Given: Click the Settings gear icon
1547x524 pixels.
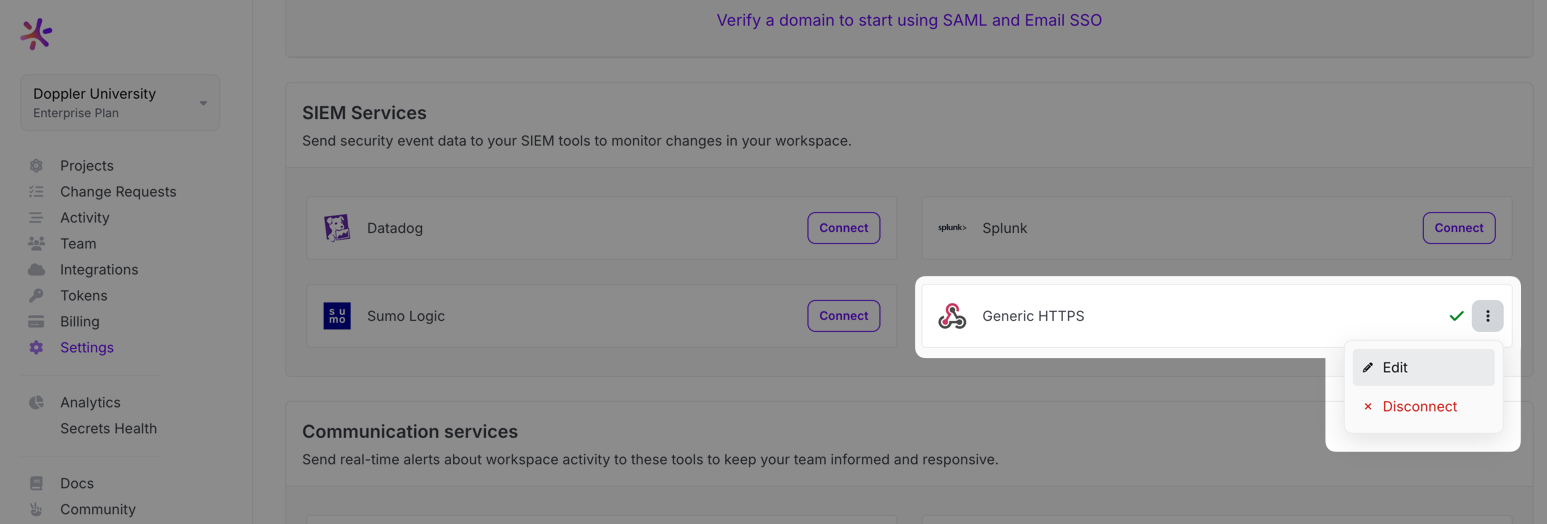Looking at the screenshot, I should pos(36,348).
